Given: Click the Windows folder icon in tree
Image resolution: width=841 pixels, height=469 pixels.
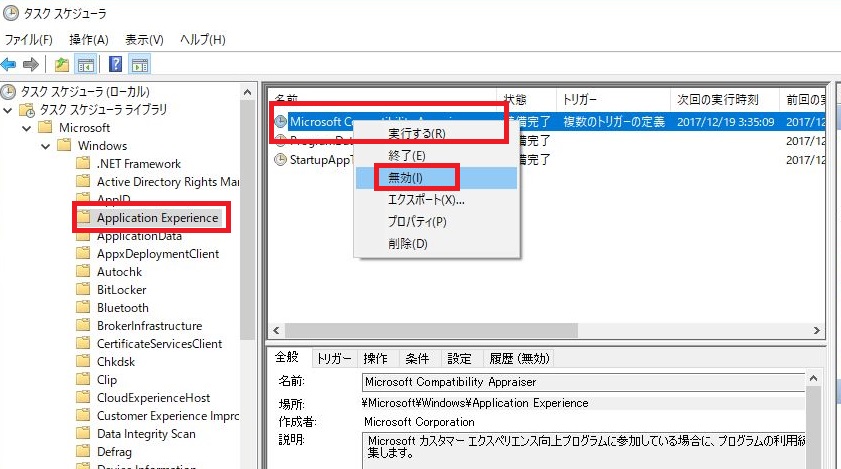Looking at the screenshot, I should [64, 145].
